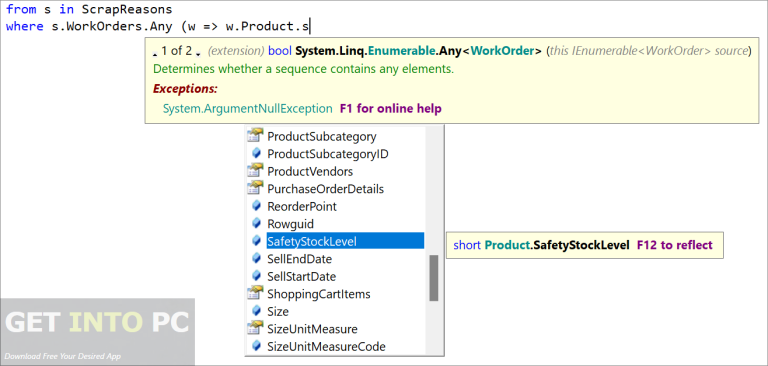
Task: Click the 'where' keyword in editor
Action: (x=25, y=26)
